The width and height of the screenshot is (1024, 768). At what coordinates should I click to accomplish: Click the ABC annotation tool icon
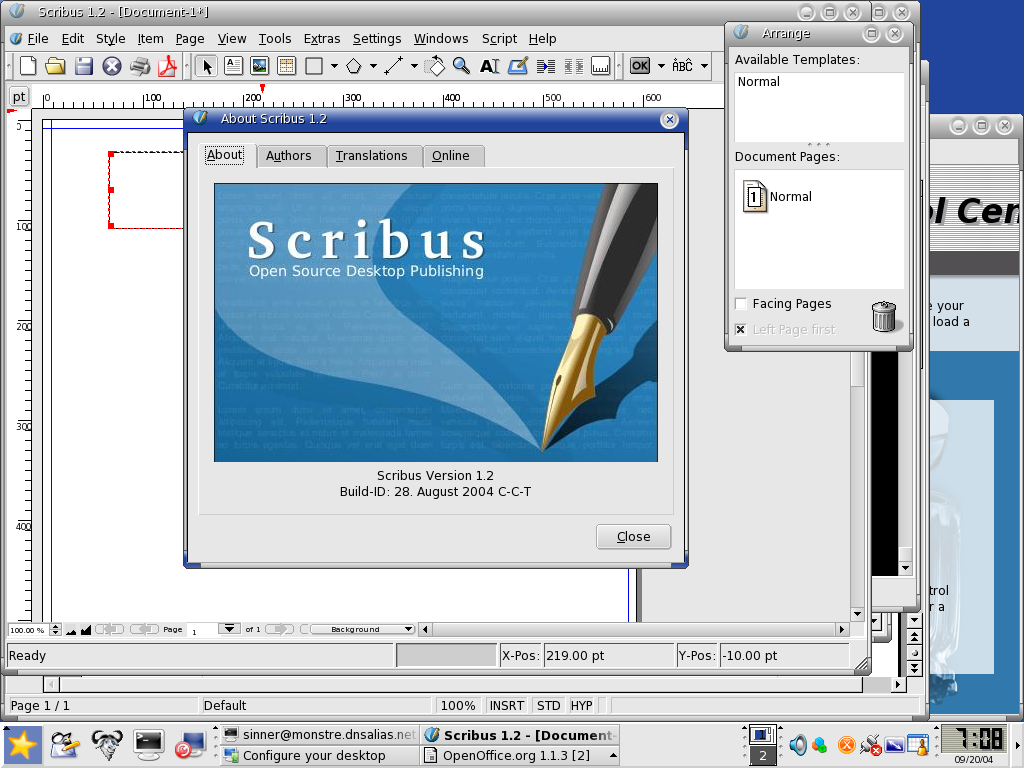(682, 66)
